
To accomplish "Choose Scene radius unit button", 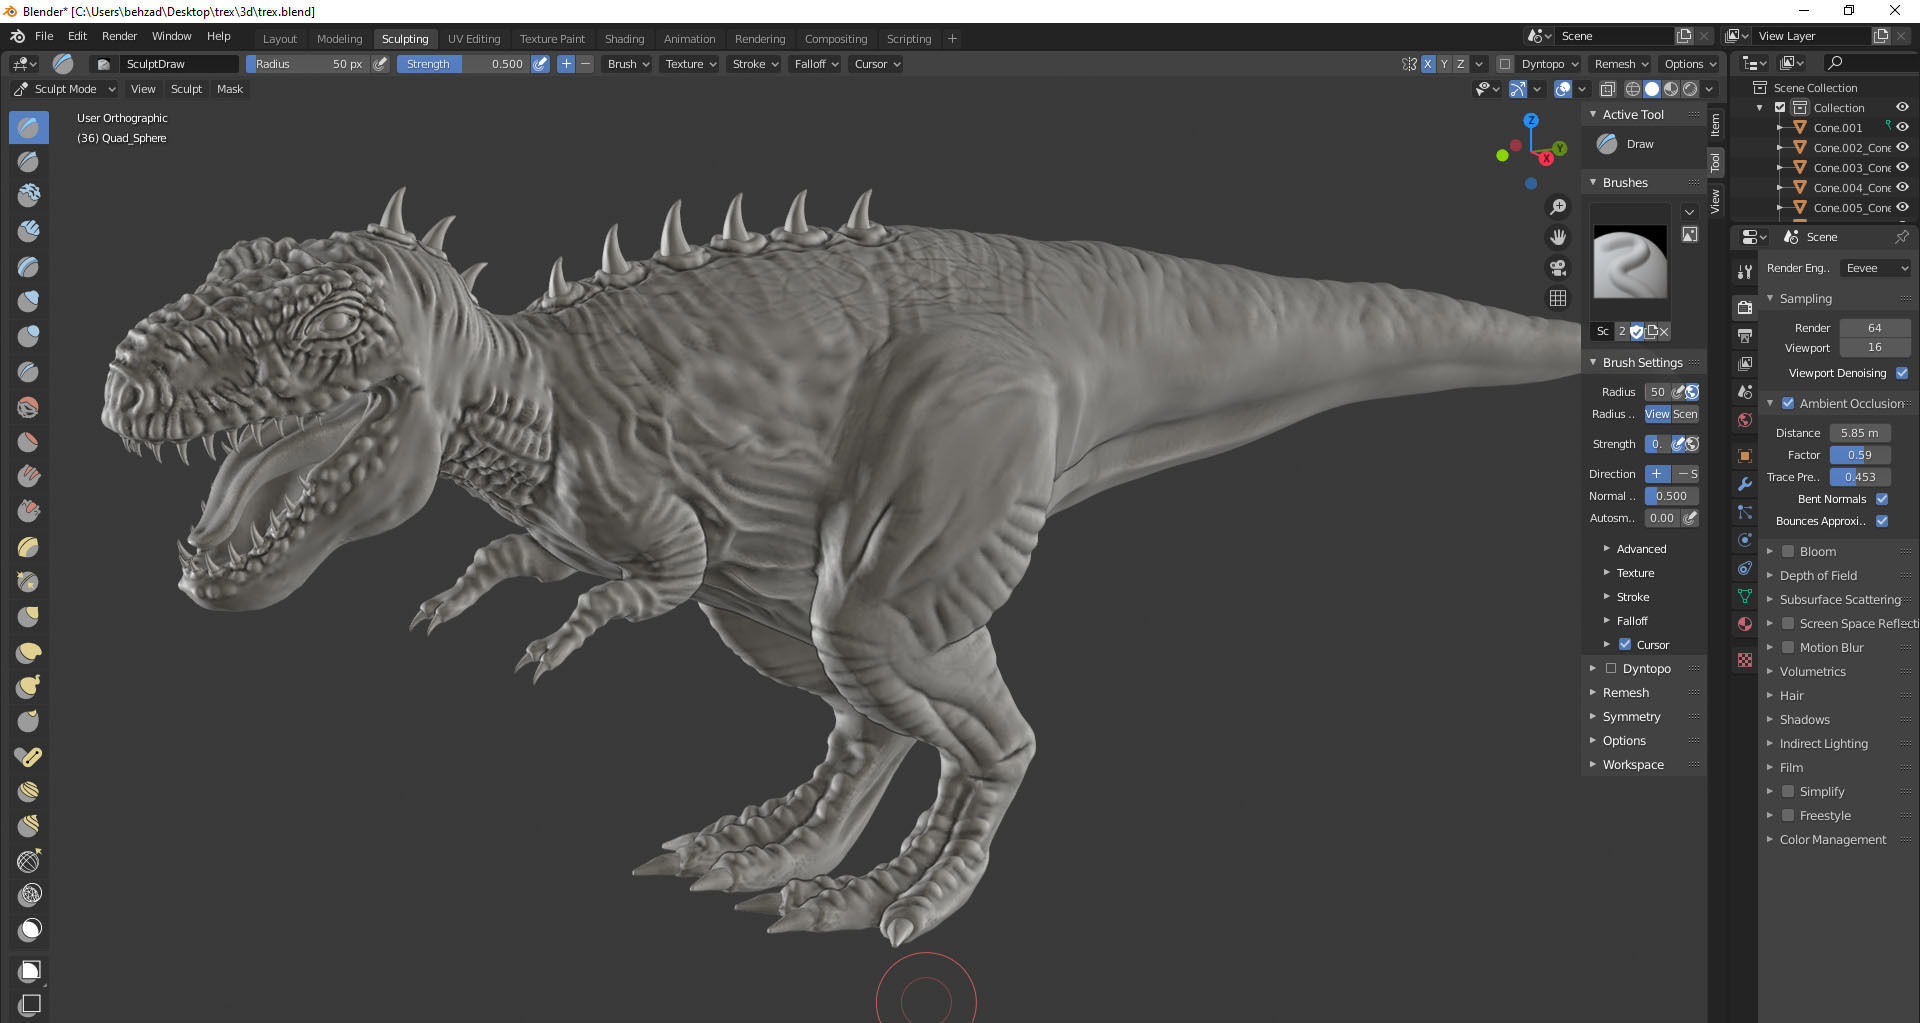I will [x=1685, y=414].
